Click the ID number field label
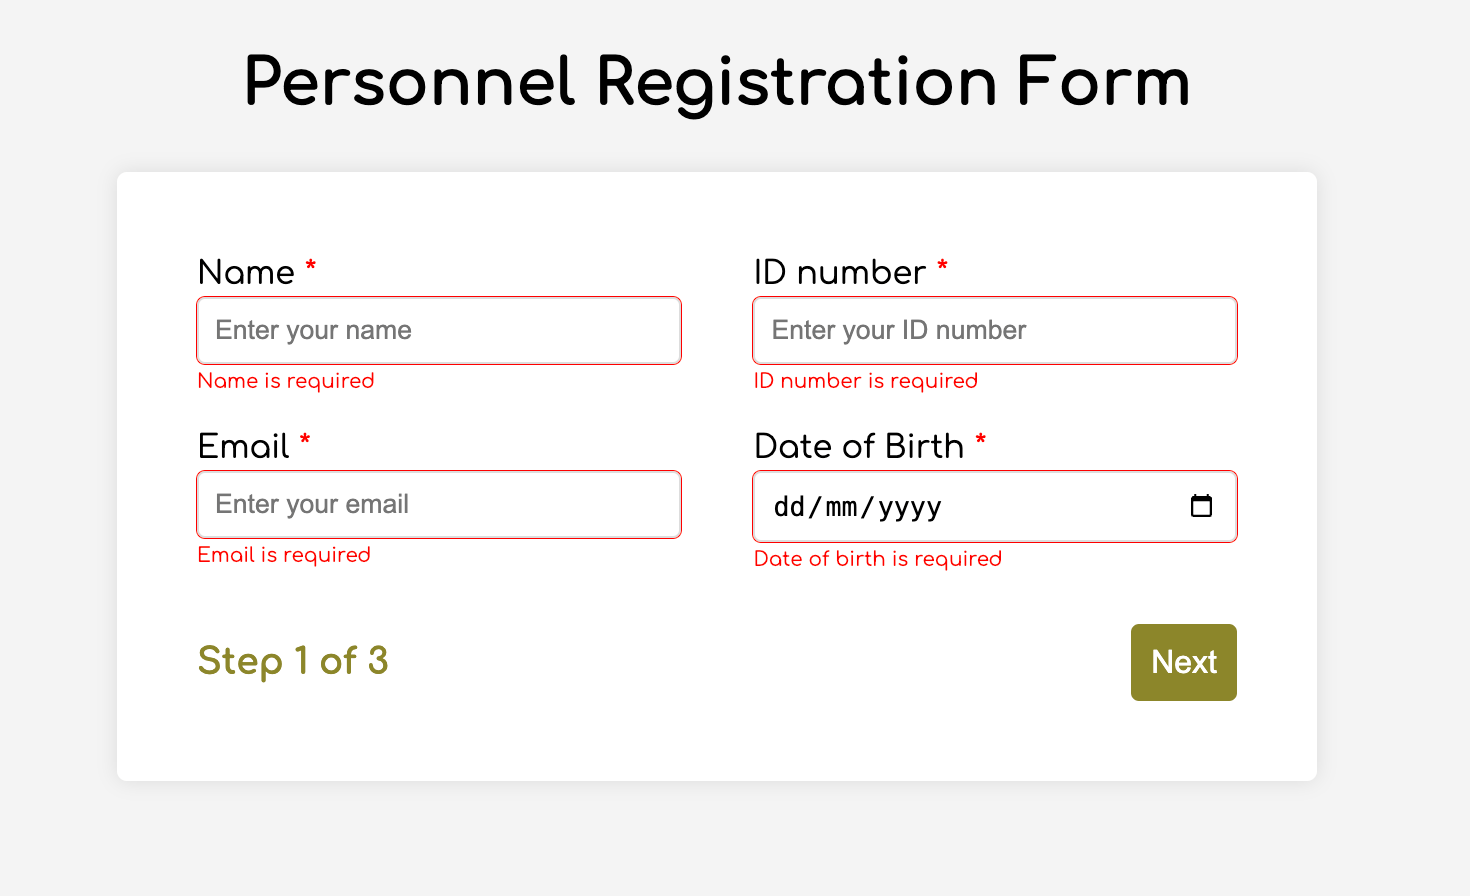 840,271
